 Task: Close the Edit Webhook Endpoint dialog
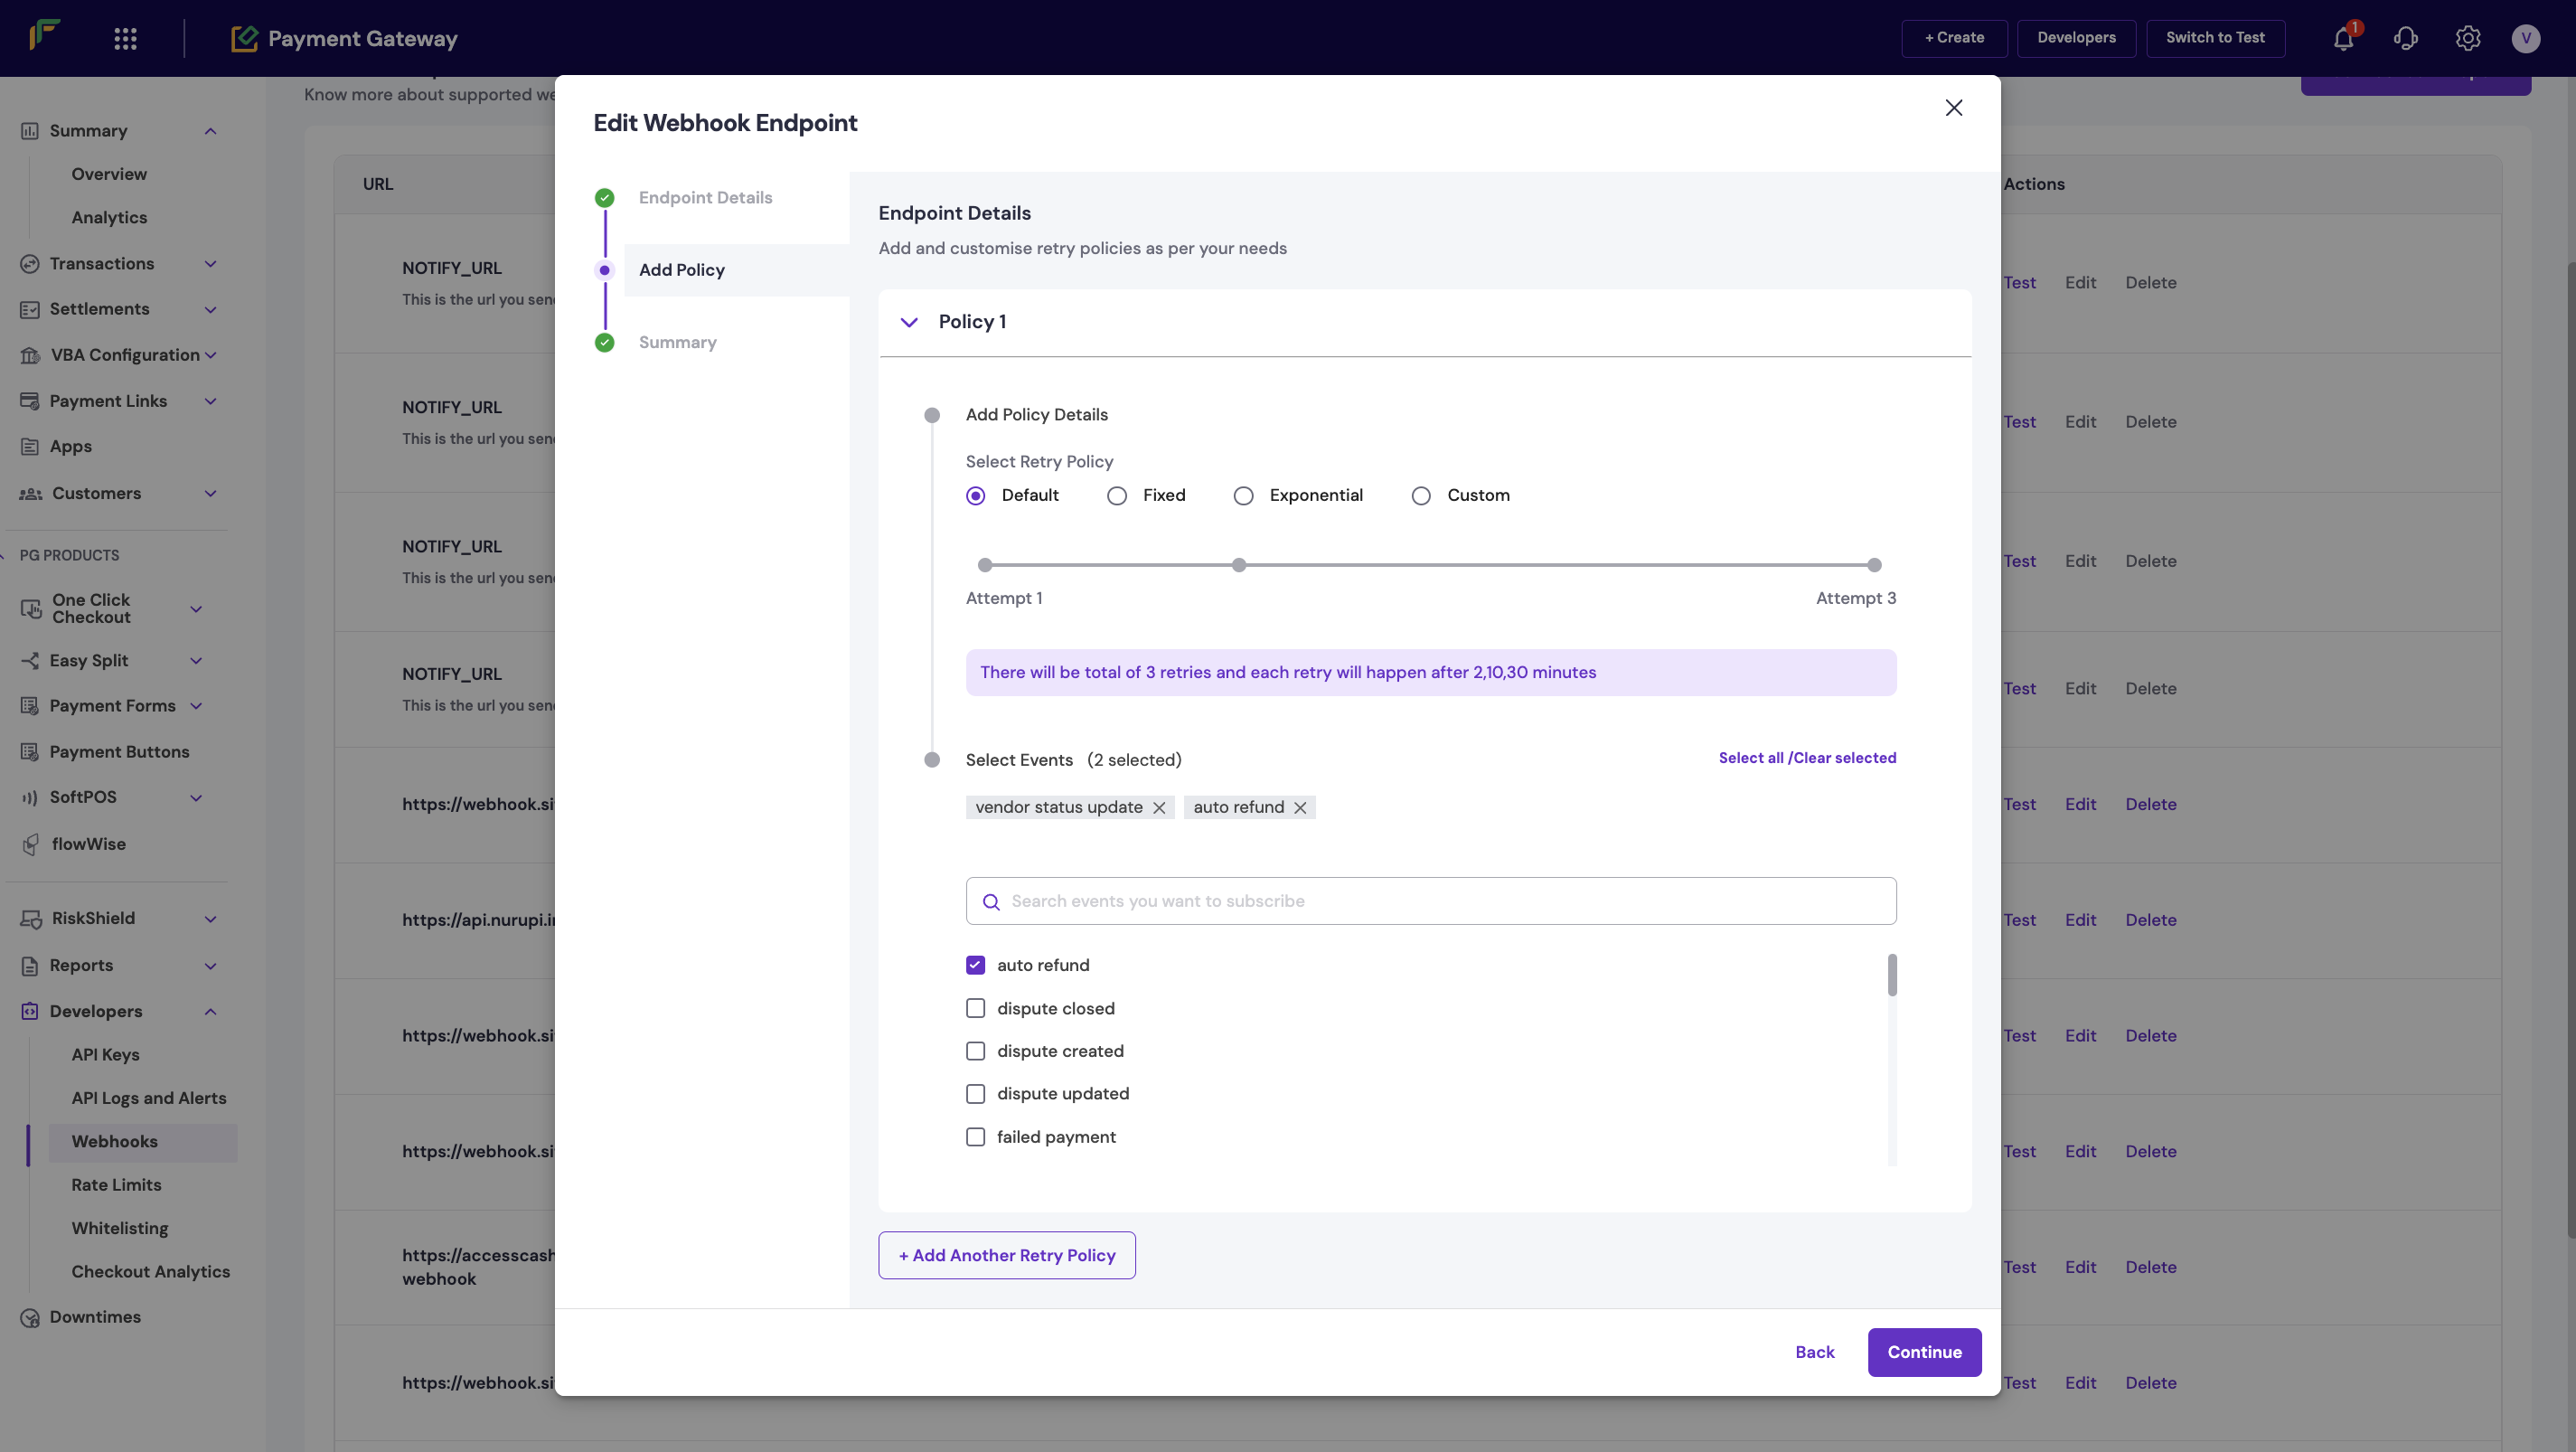[1953, 108]
